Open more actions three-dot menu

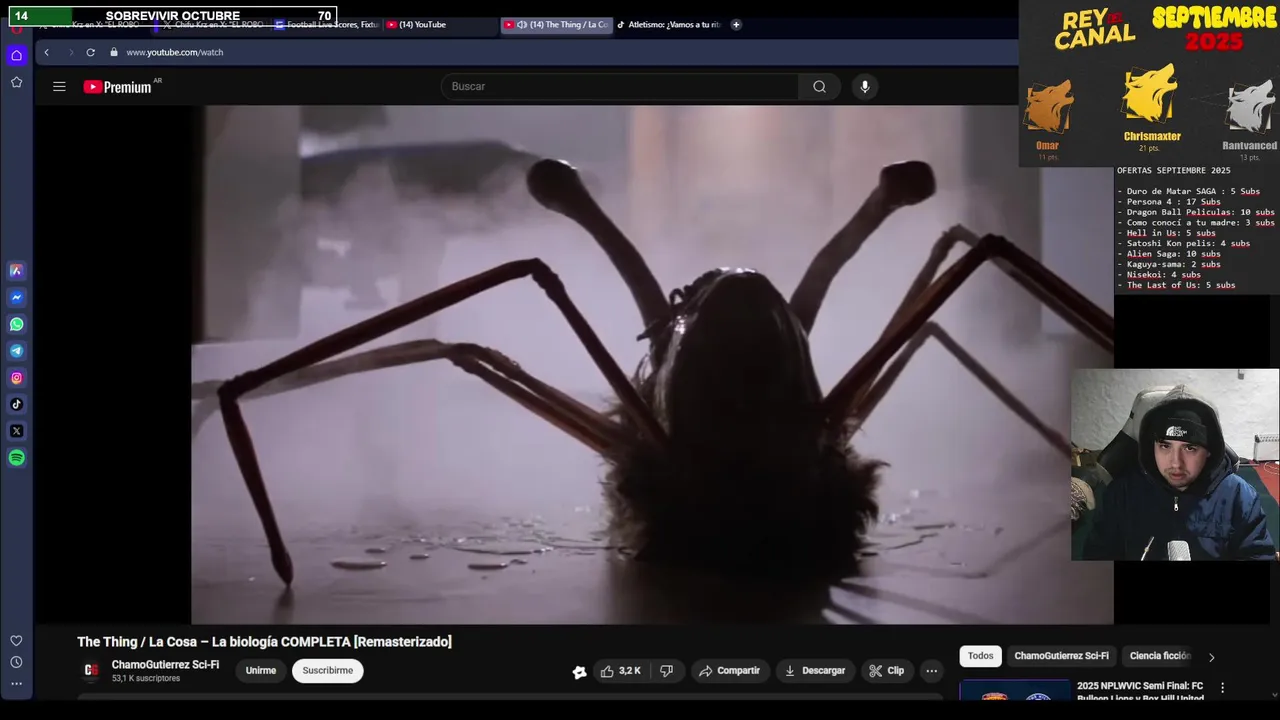[x=932, y=671]
